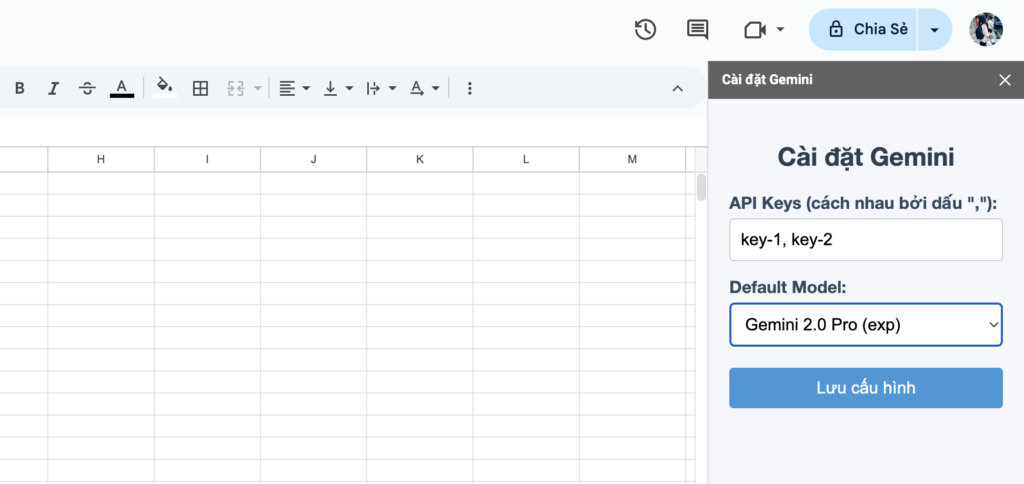Open the more options three-dot menu
Image resolution: width=1024 pixels, height=484 pixels.
(x=470, y=88)
